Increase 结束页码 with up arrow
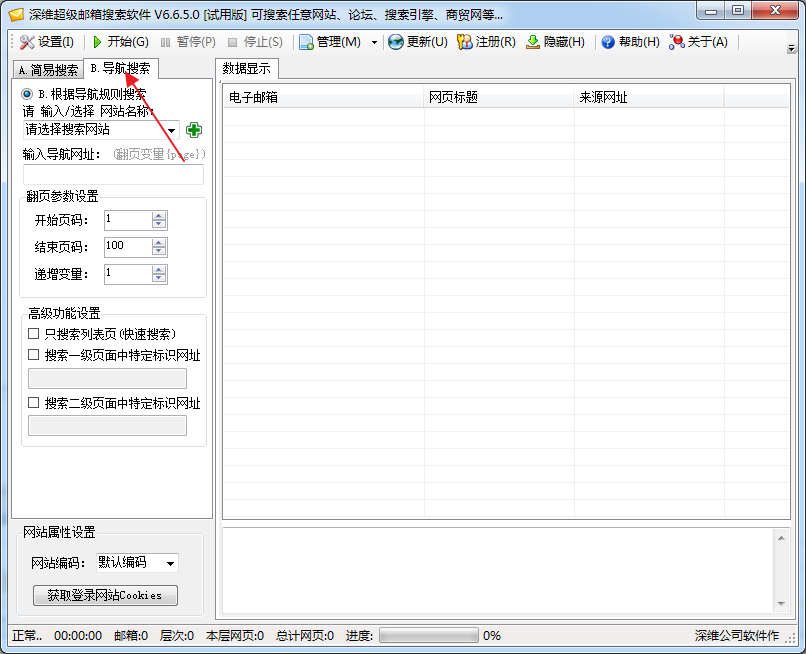 159,243
